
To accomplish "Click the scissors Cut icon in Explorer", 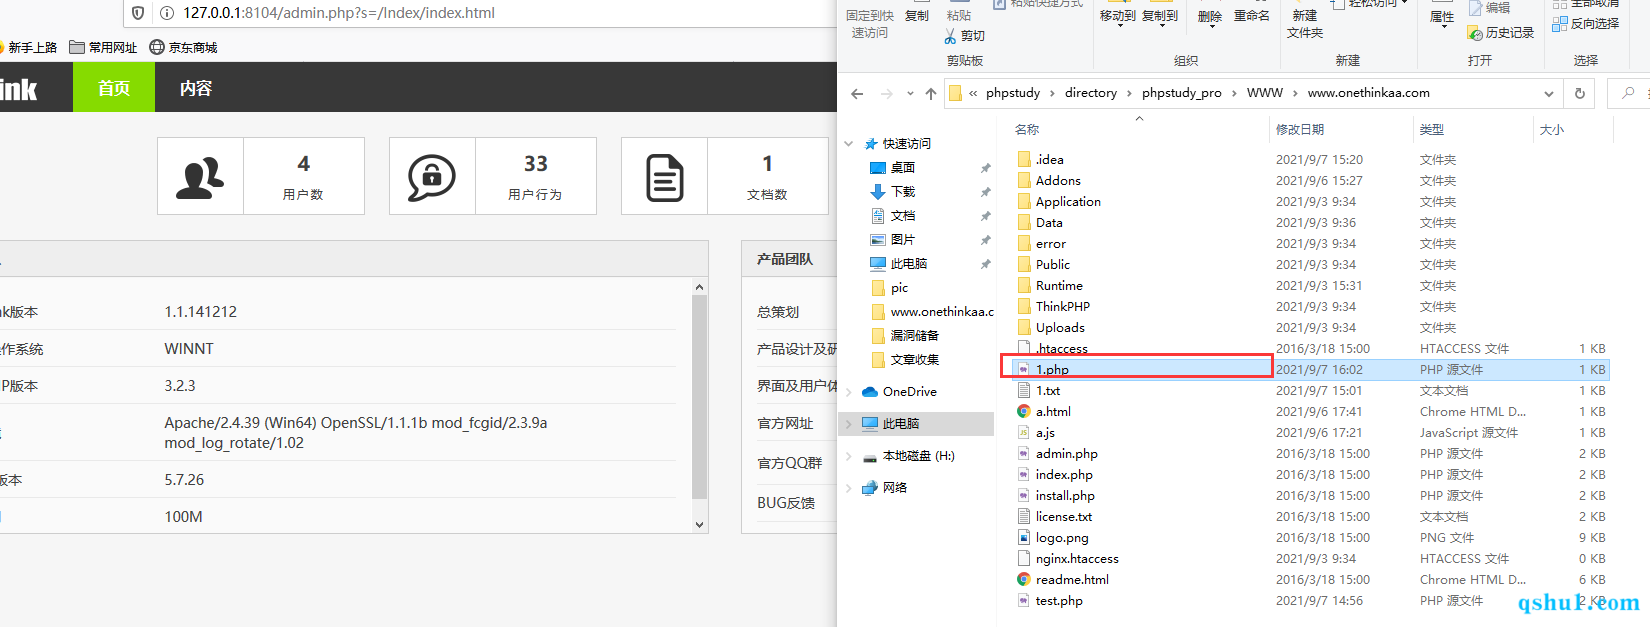I will [950, 36].
